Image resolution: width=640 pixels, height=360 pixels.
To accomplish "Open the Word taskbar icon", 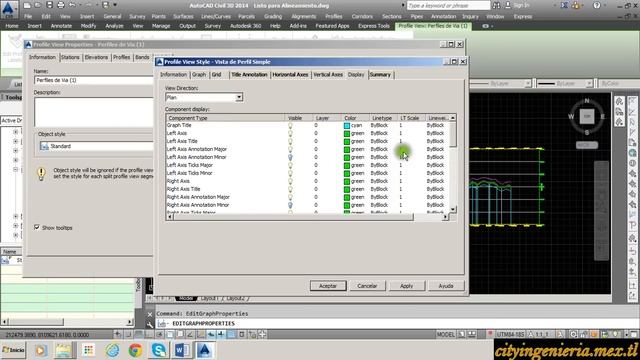I will point(182,350).
